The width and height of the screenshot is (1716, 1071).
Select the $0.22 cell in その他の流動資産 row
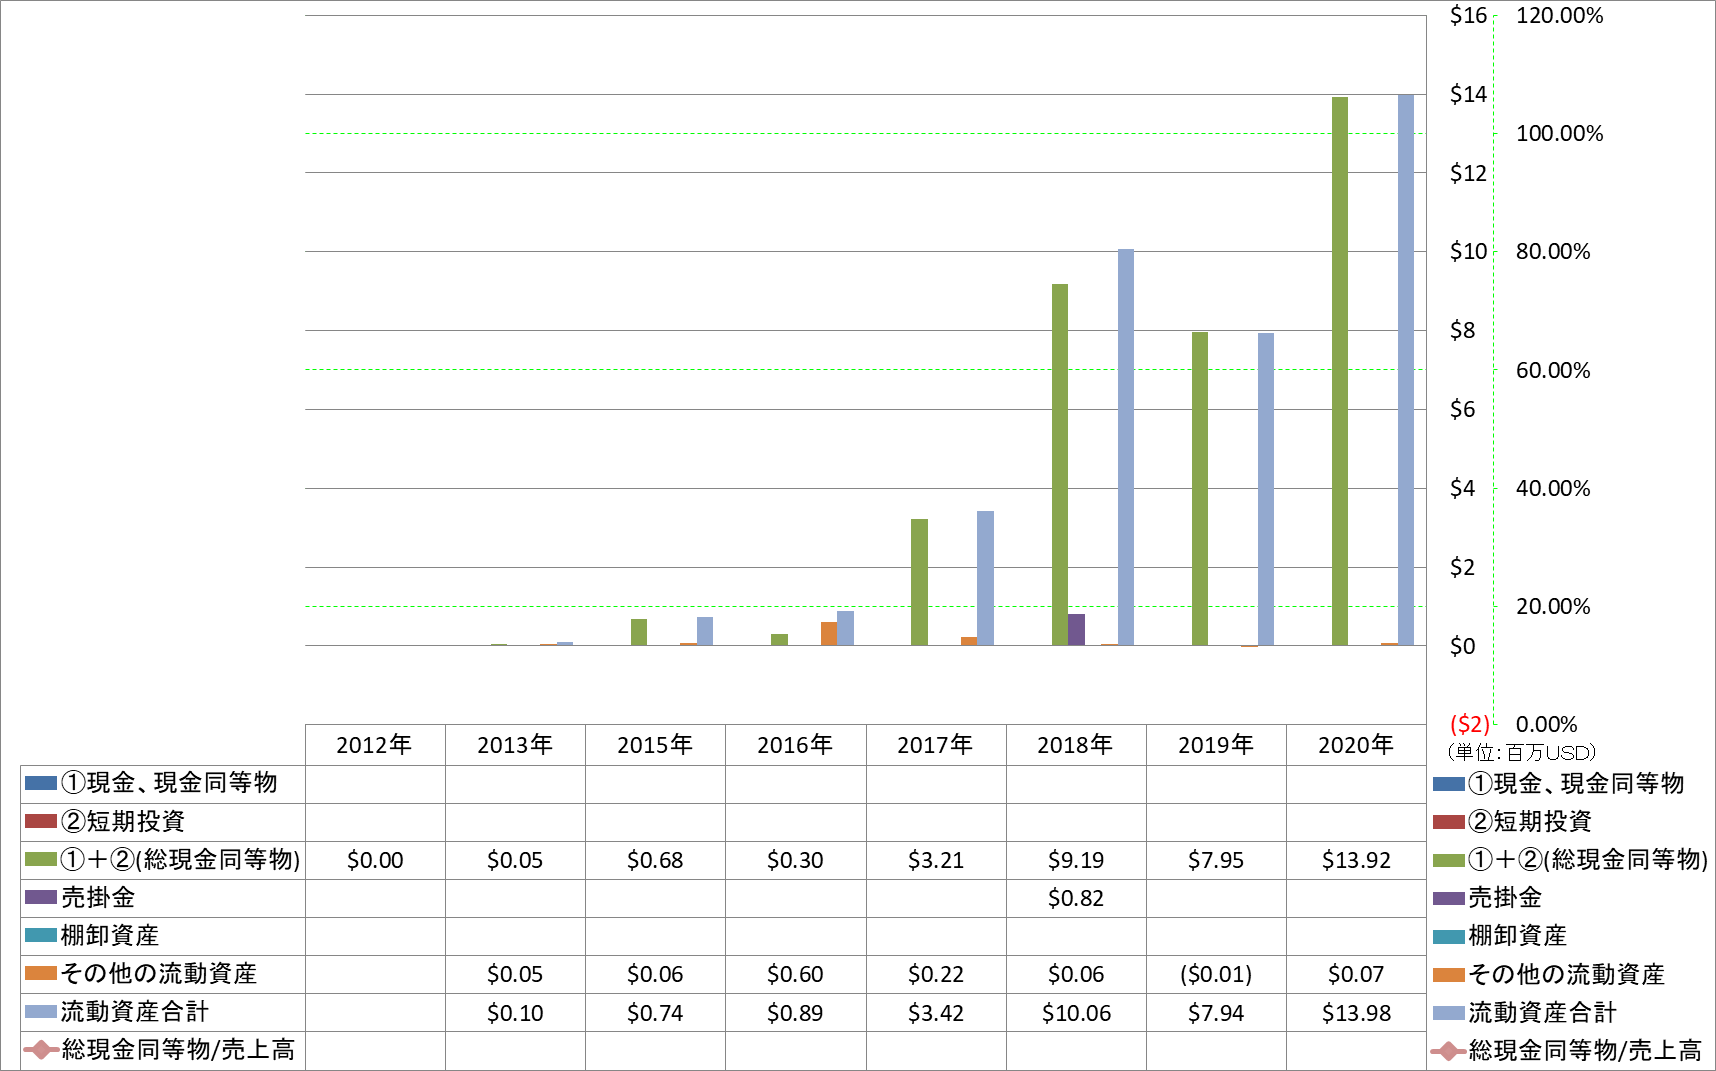coord(936,974)
